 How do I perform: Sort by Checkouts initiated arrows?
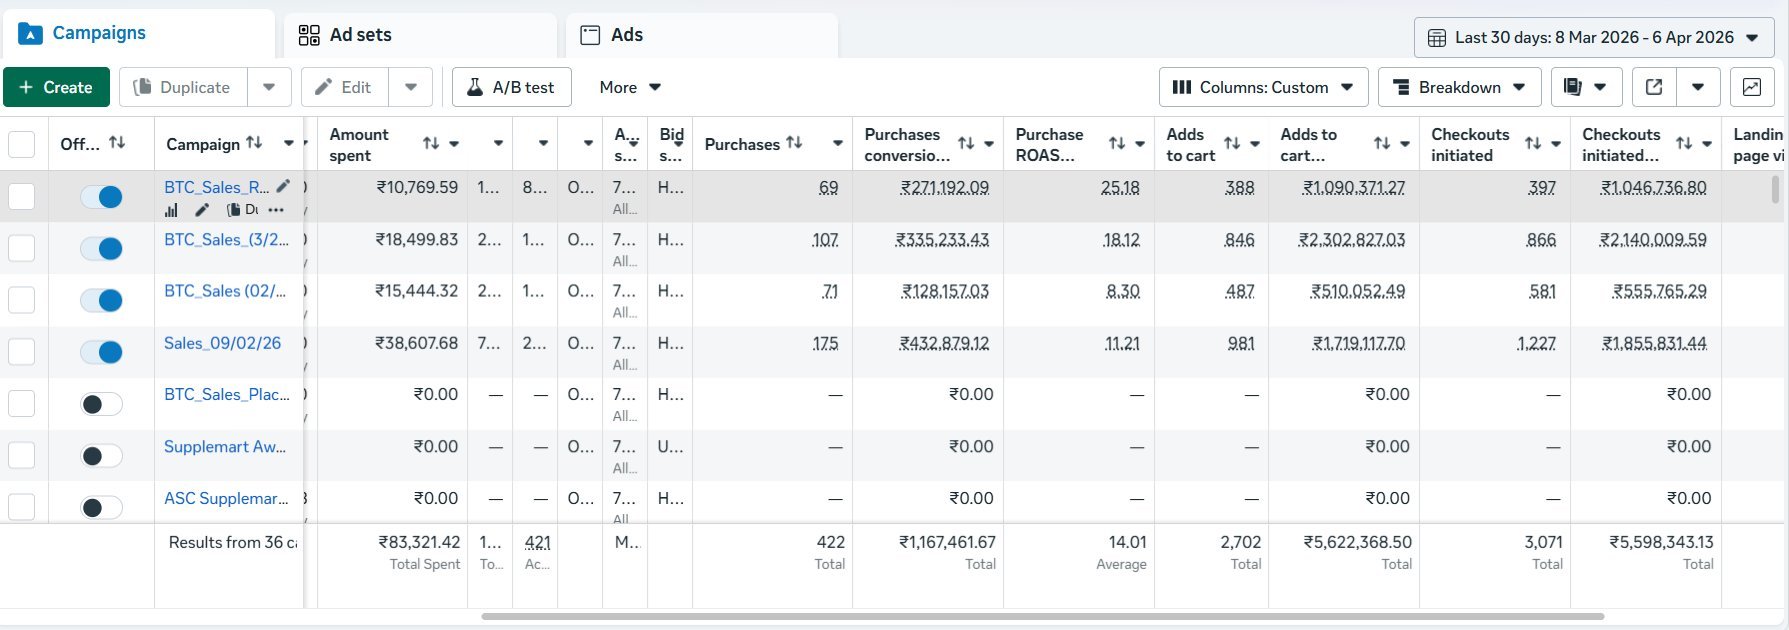coord(1533,143)
